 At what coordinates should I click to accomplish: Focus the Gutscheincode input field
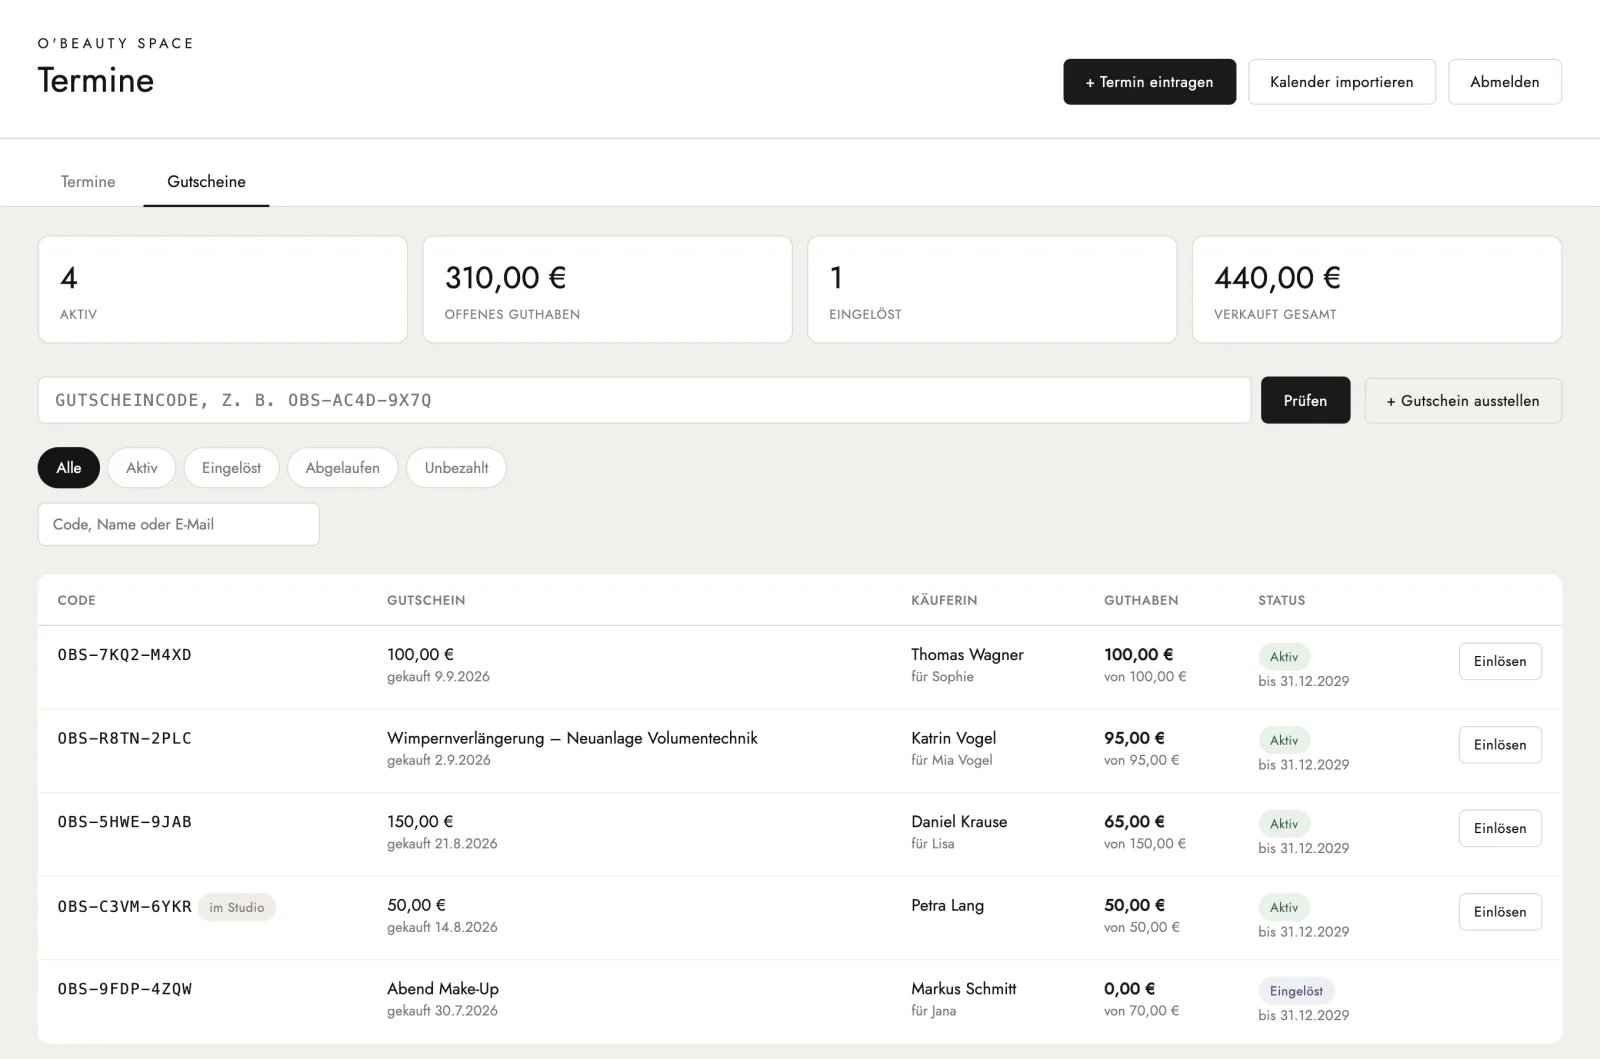click(644, 400)
